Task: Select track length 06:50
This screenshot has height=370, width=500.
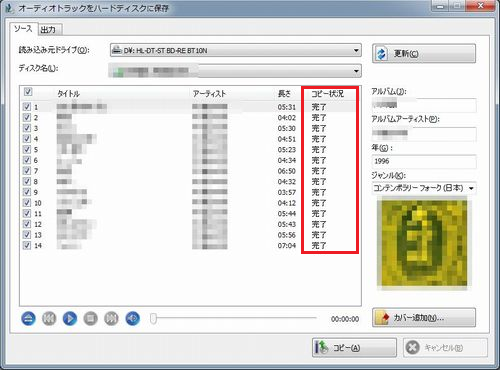Action: [287, 171]
